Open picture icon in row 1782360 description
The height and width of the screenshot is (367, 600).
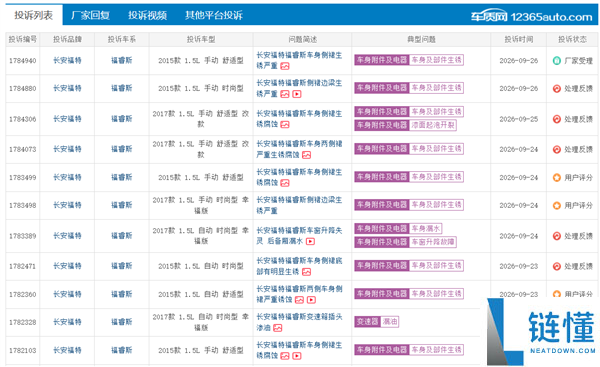click(x=299, y=300)
